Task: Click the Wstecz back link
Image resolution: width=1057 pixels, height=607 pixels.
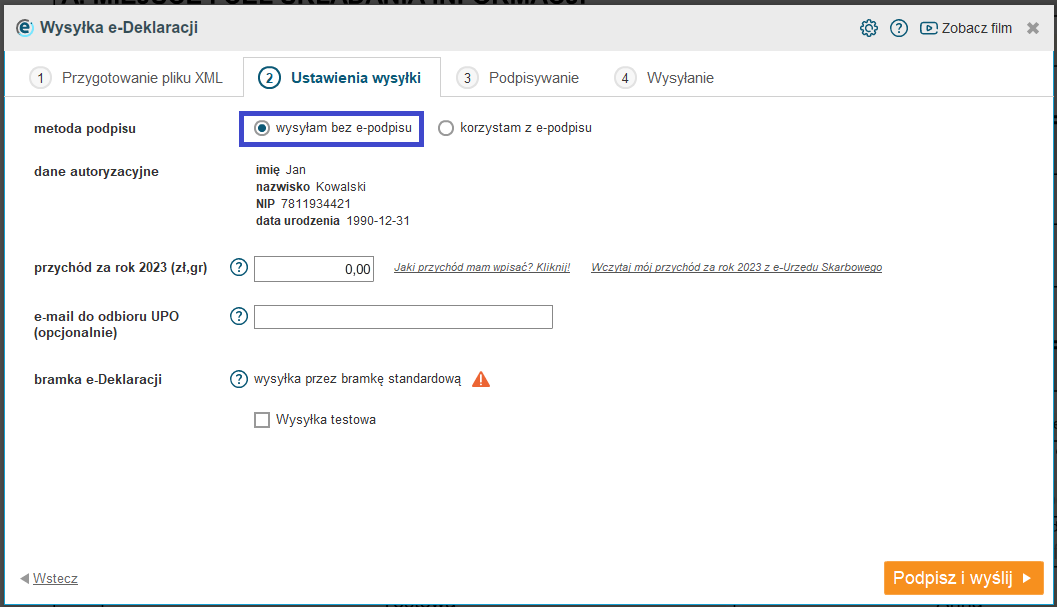Action: pyautogui.click(x=55, y=578)
